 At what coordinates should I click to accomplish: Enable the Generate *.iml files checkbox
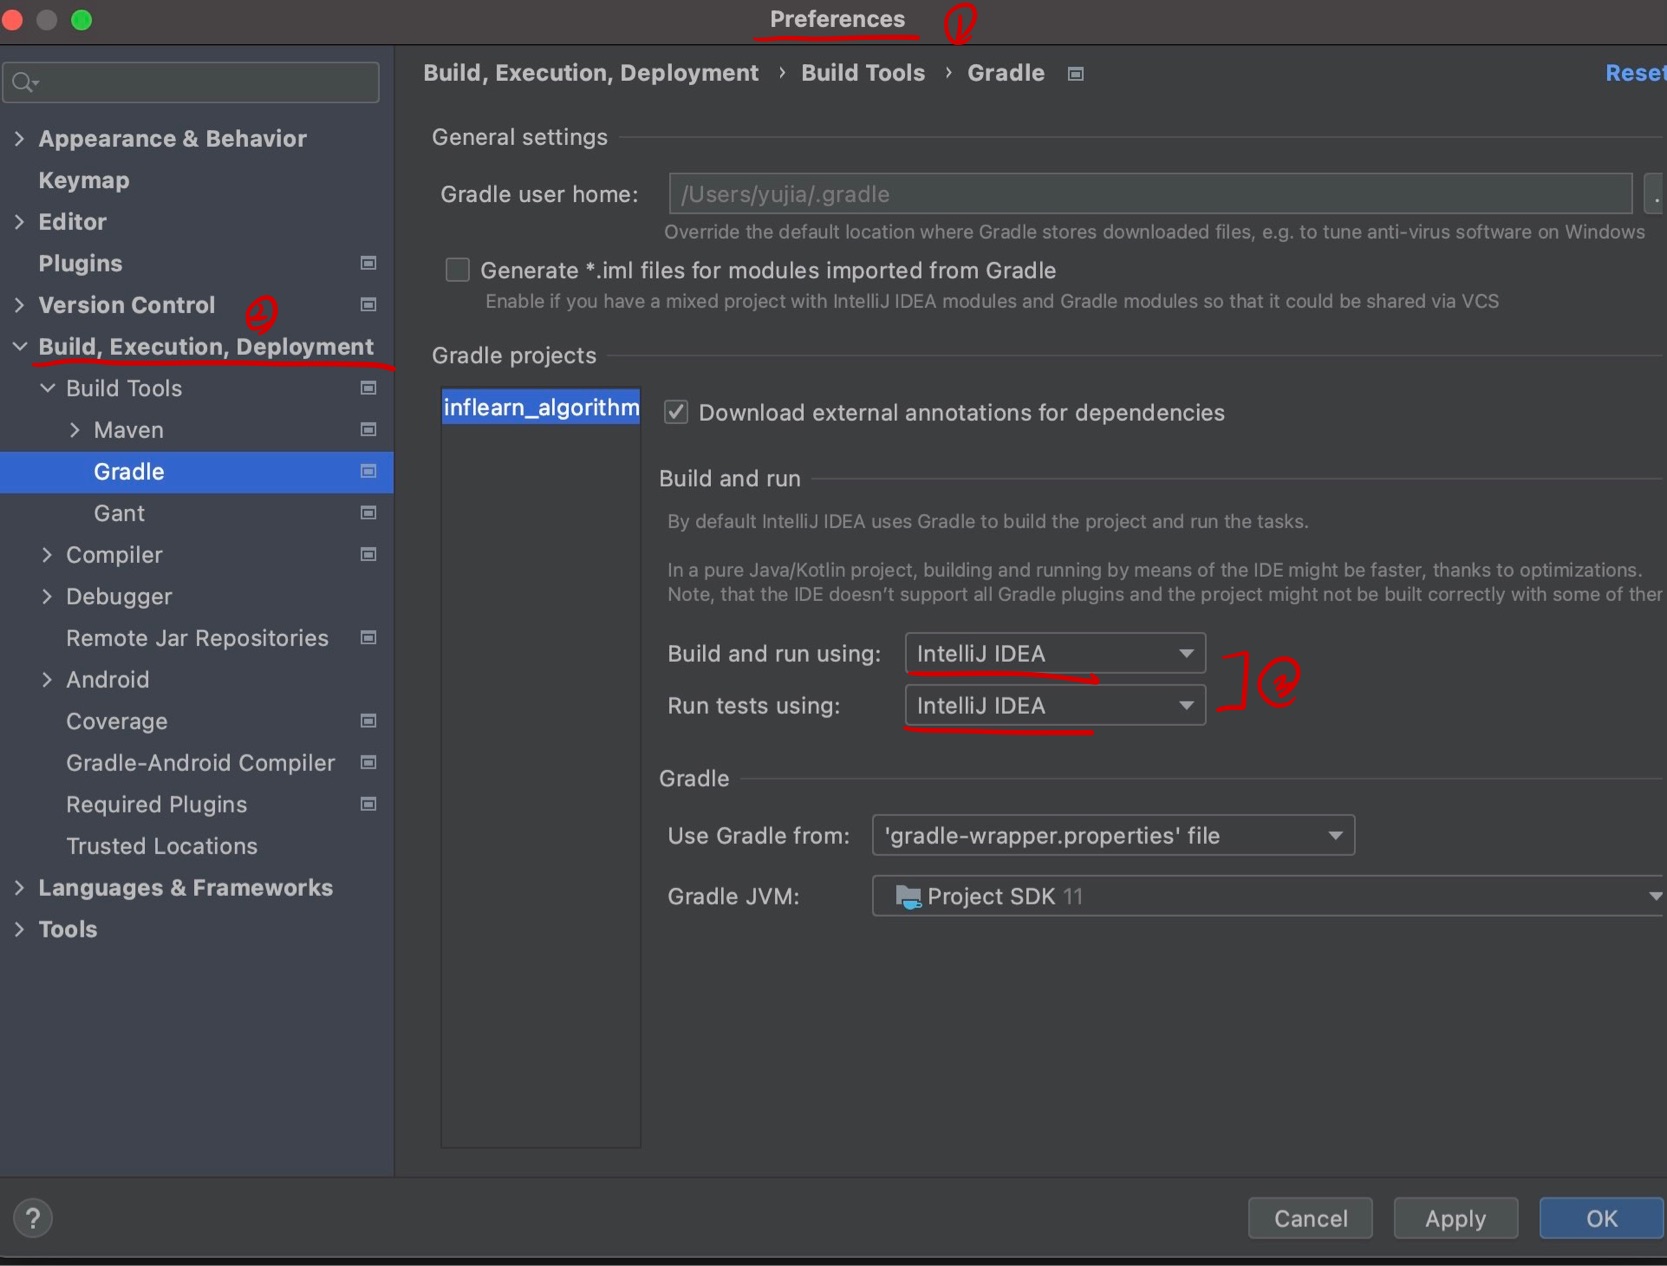tap(457, 269)
